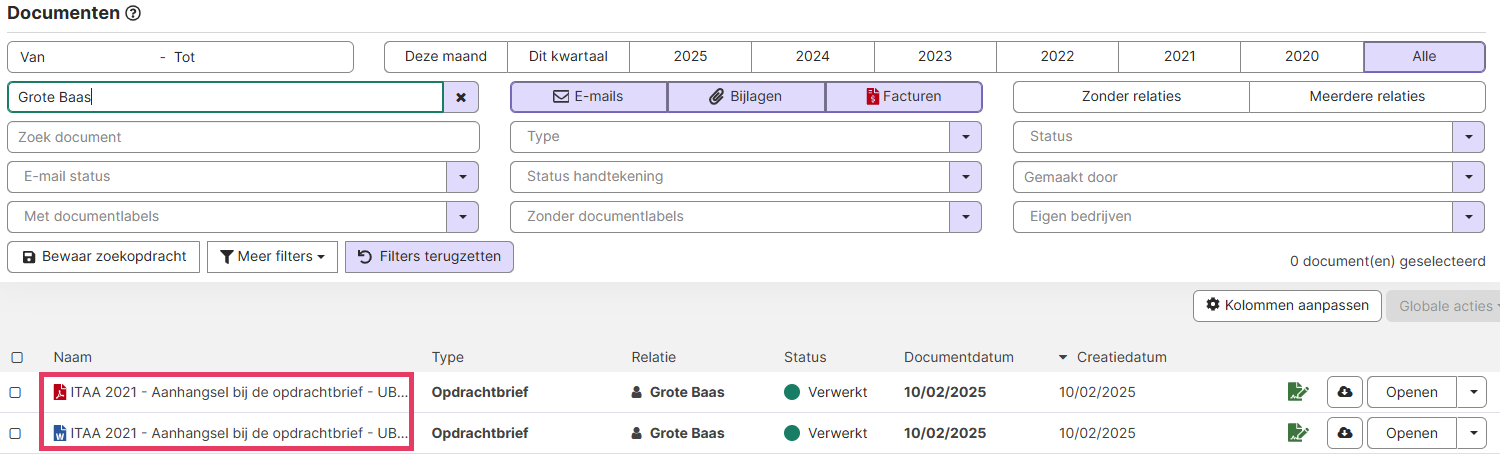Image resolution: width=1500 pixels, height=457 pixels.
Task: Switch to Dit kwartaal period
Action: pyautogui.click(x=568, y=57)
